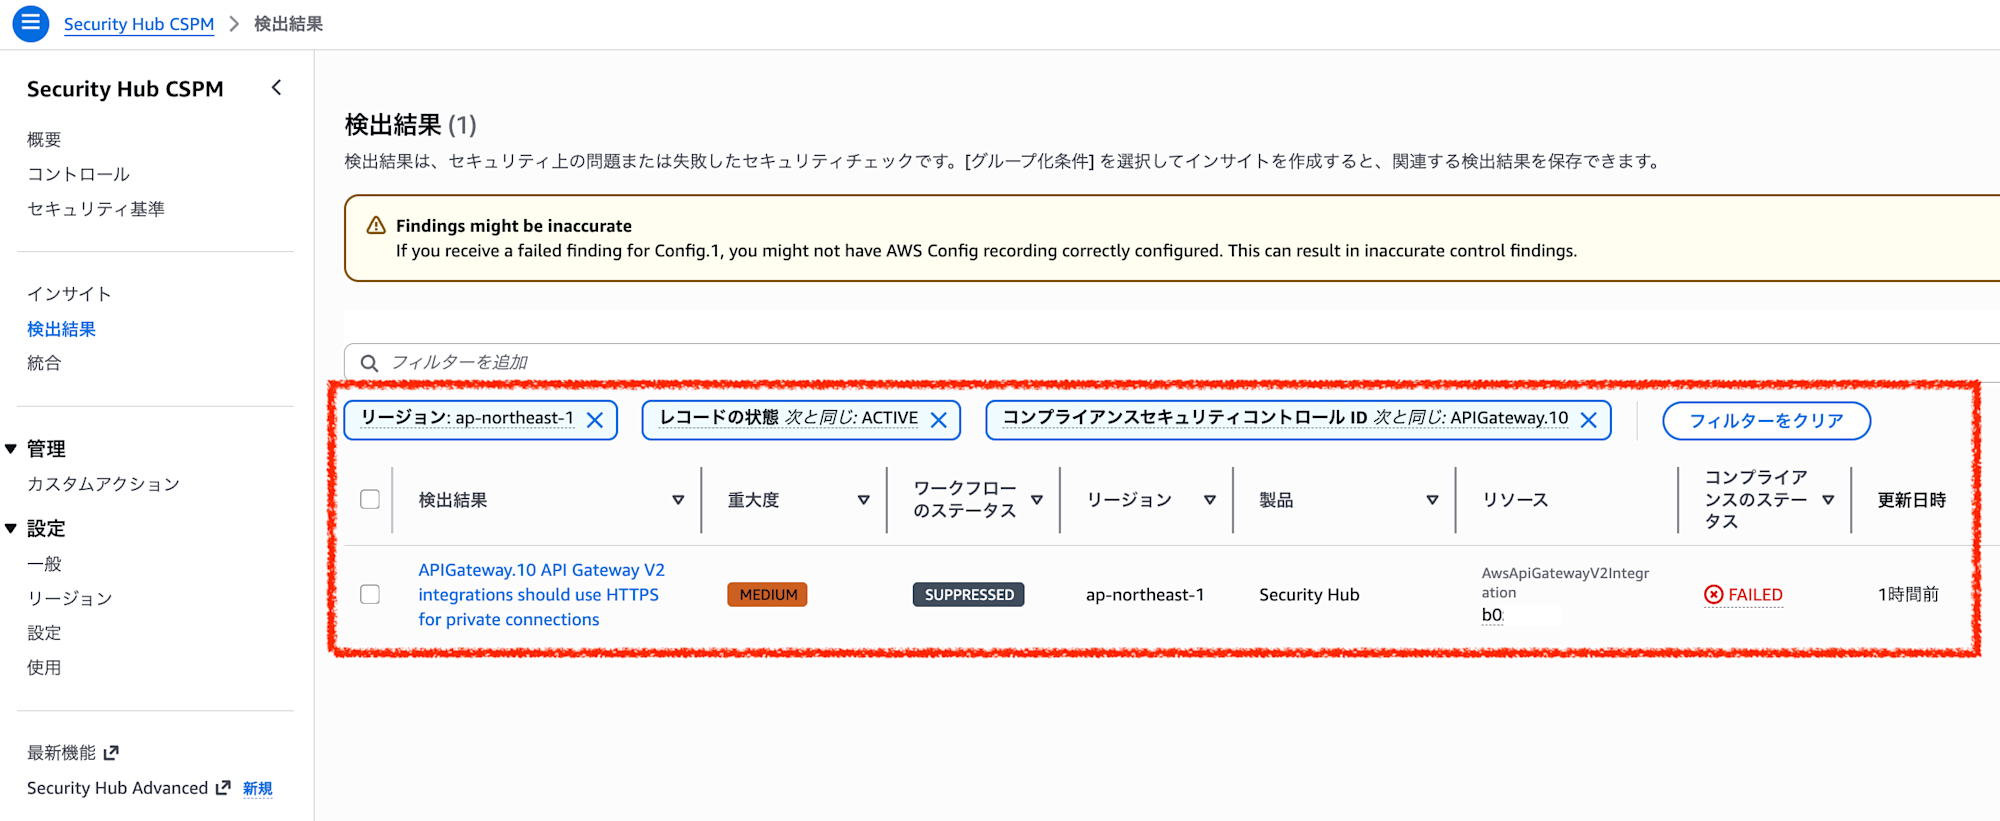Open 一般 settings in the sidebar
The height and width of the screenshot is (821, 2000).
[x=44, y=564]
